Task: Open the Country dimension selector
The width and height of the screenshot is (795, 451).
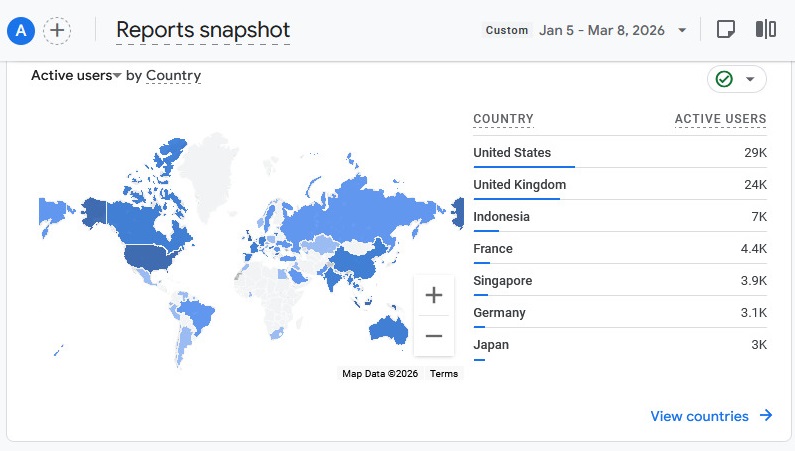Action: pos(173,75)
